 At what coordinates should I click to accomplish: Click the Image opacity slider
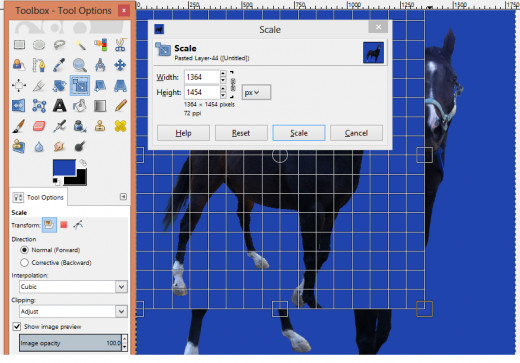click(x=70, y=343)
